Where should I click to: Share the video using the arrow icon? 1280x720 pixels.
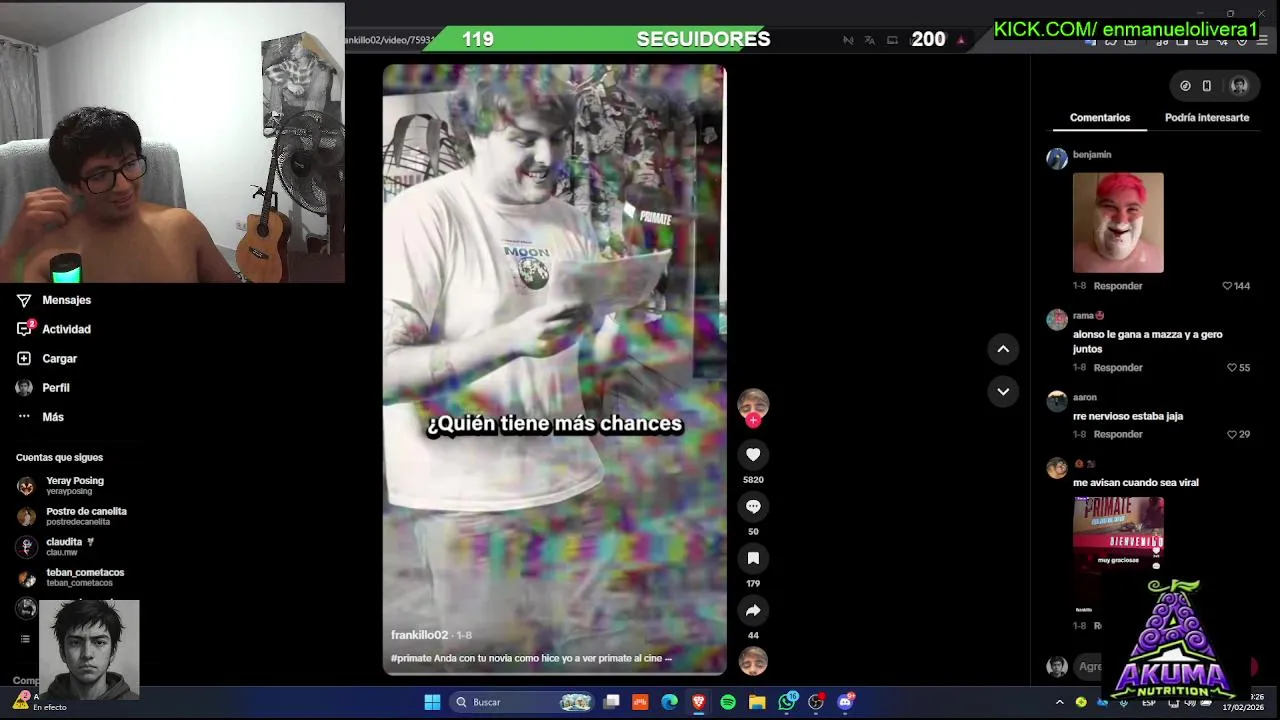(x=753, y=611)
